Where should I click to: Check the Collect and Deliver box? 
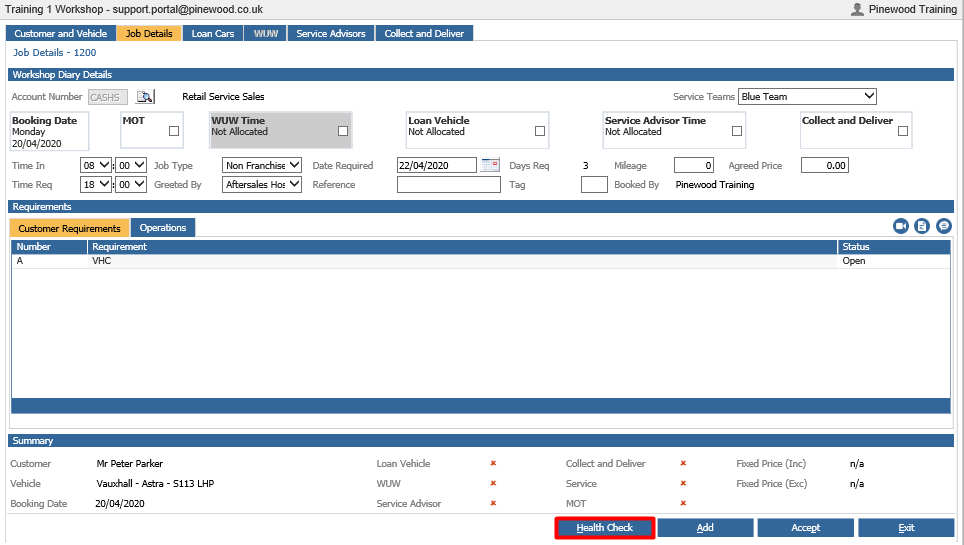(903, 131)
